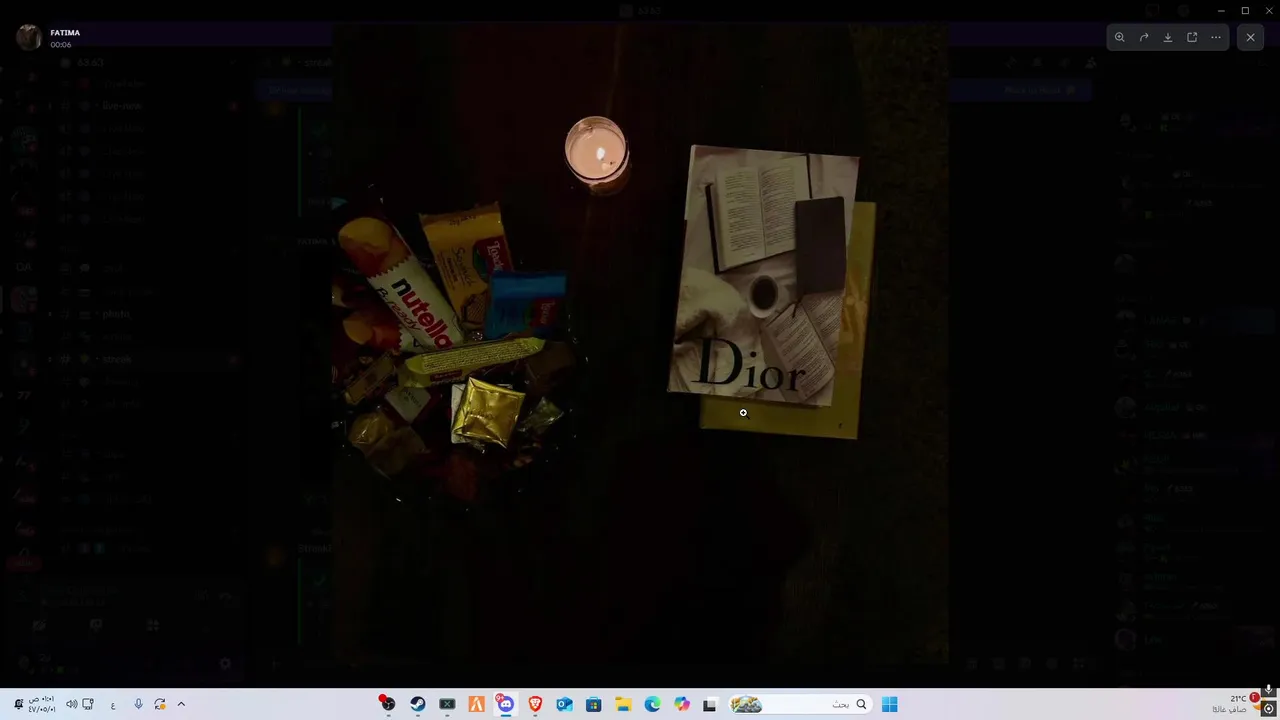
Task: Open Task View from taskbar
Action: tap(710, 704)
